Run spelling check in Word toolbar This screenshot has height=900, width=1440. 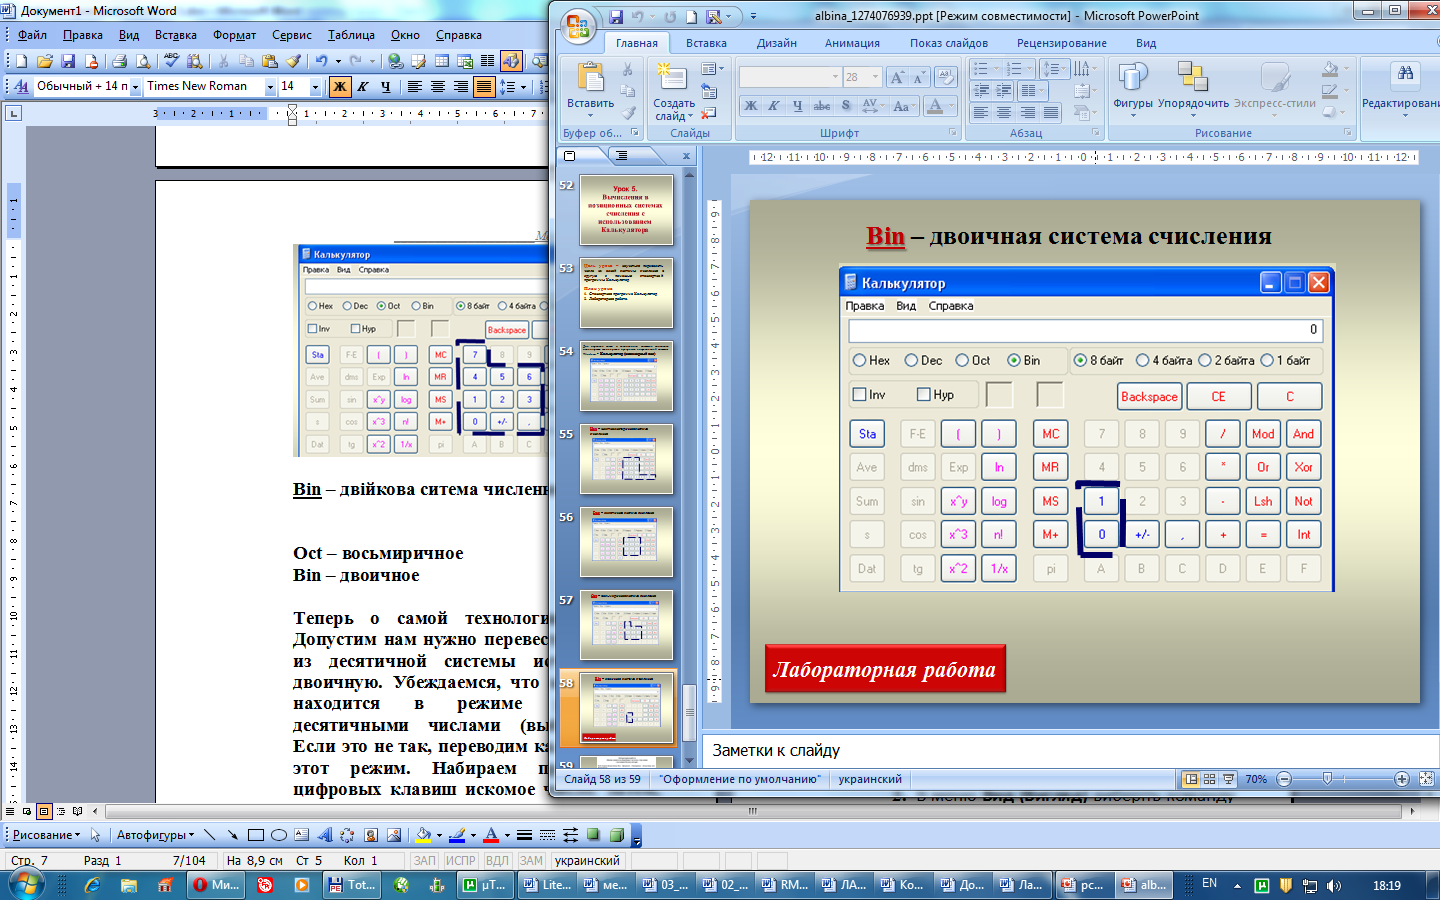pyautogui.click(x=172, y=61)
